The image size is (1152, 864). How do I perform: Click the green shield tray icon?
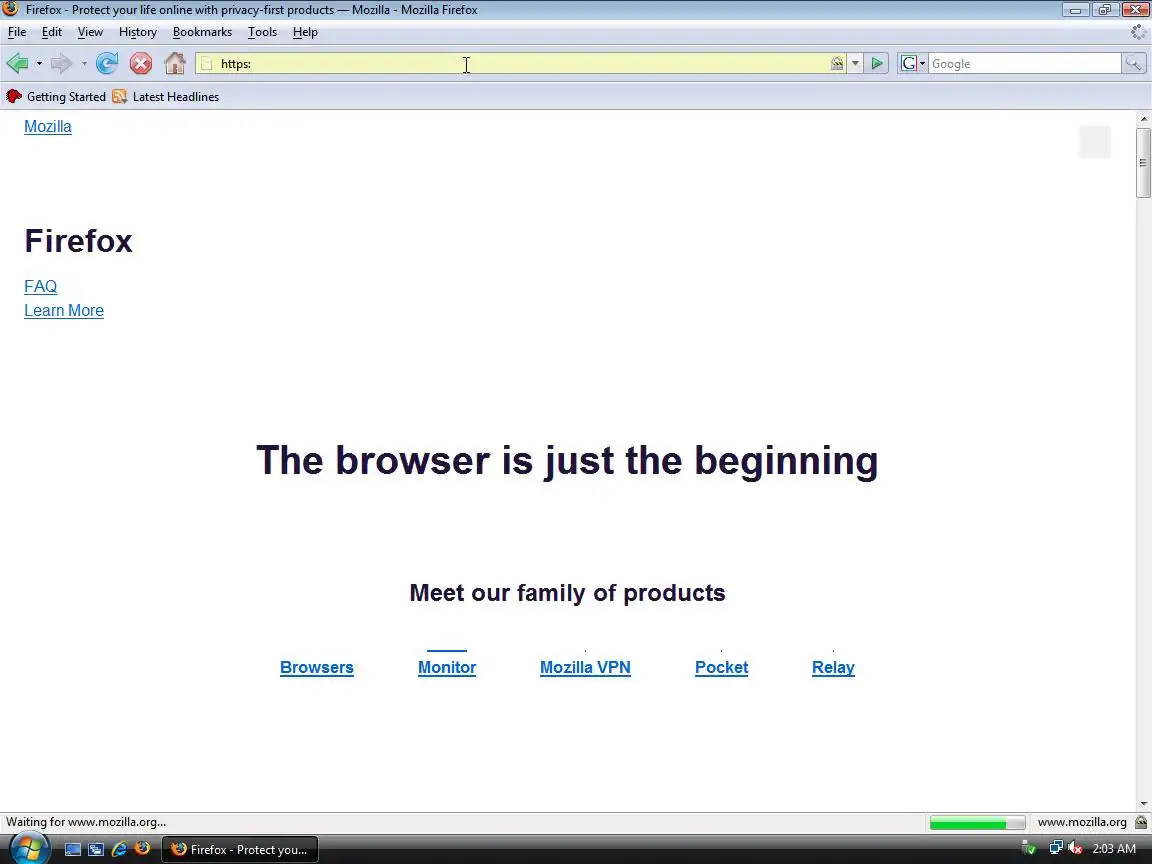tap(1029, 849)
